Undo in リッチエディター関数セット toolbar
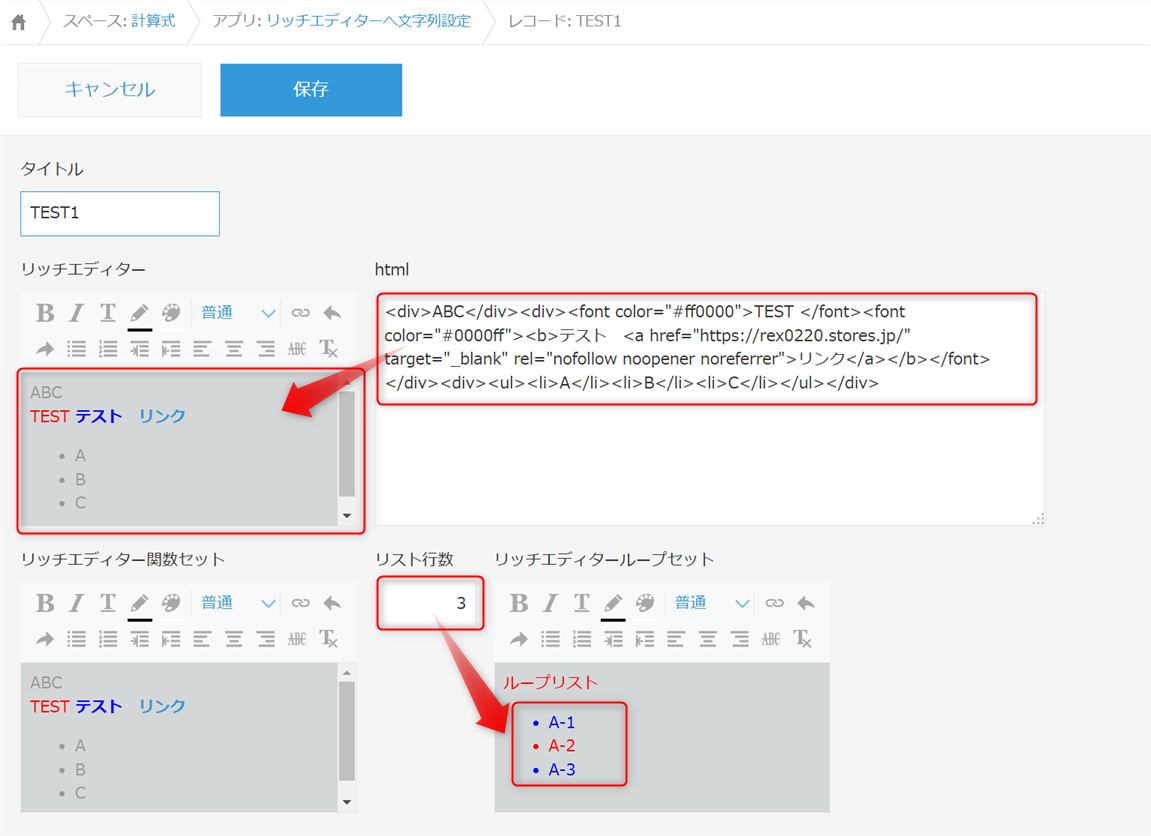 click(333, 603)
